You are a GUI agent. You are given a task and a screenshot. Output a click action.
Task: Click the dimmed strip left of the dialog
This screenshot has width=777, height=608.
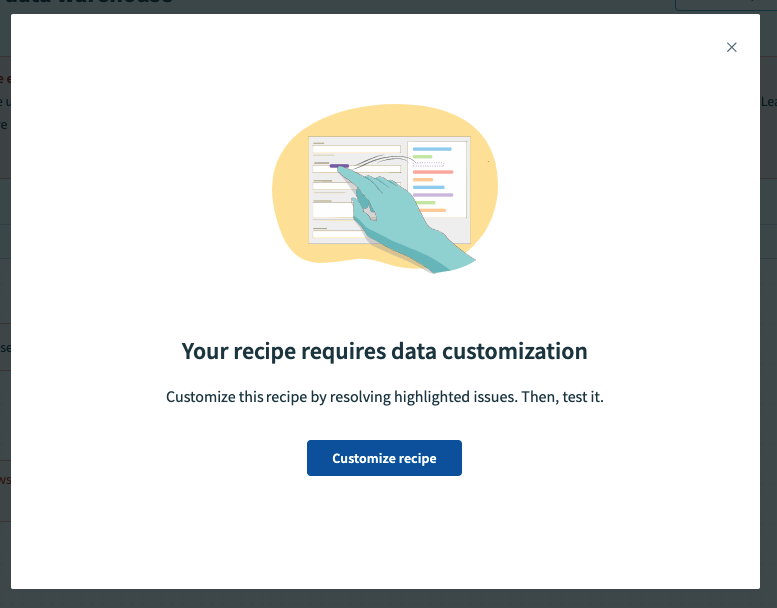[5, 300]
